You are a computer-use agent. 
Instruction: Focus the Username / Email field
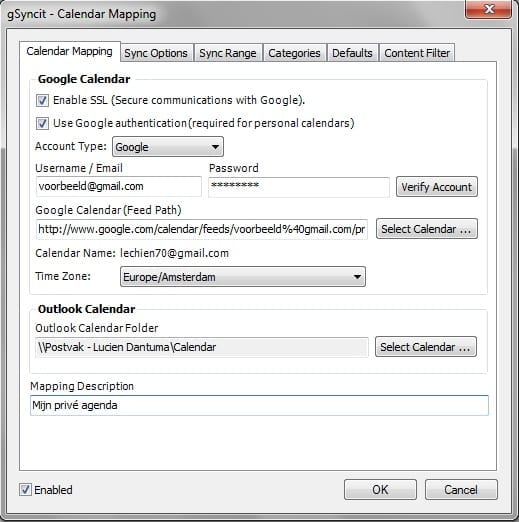point(119,186)
